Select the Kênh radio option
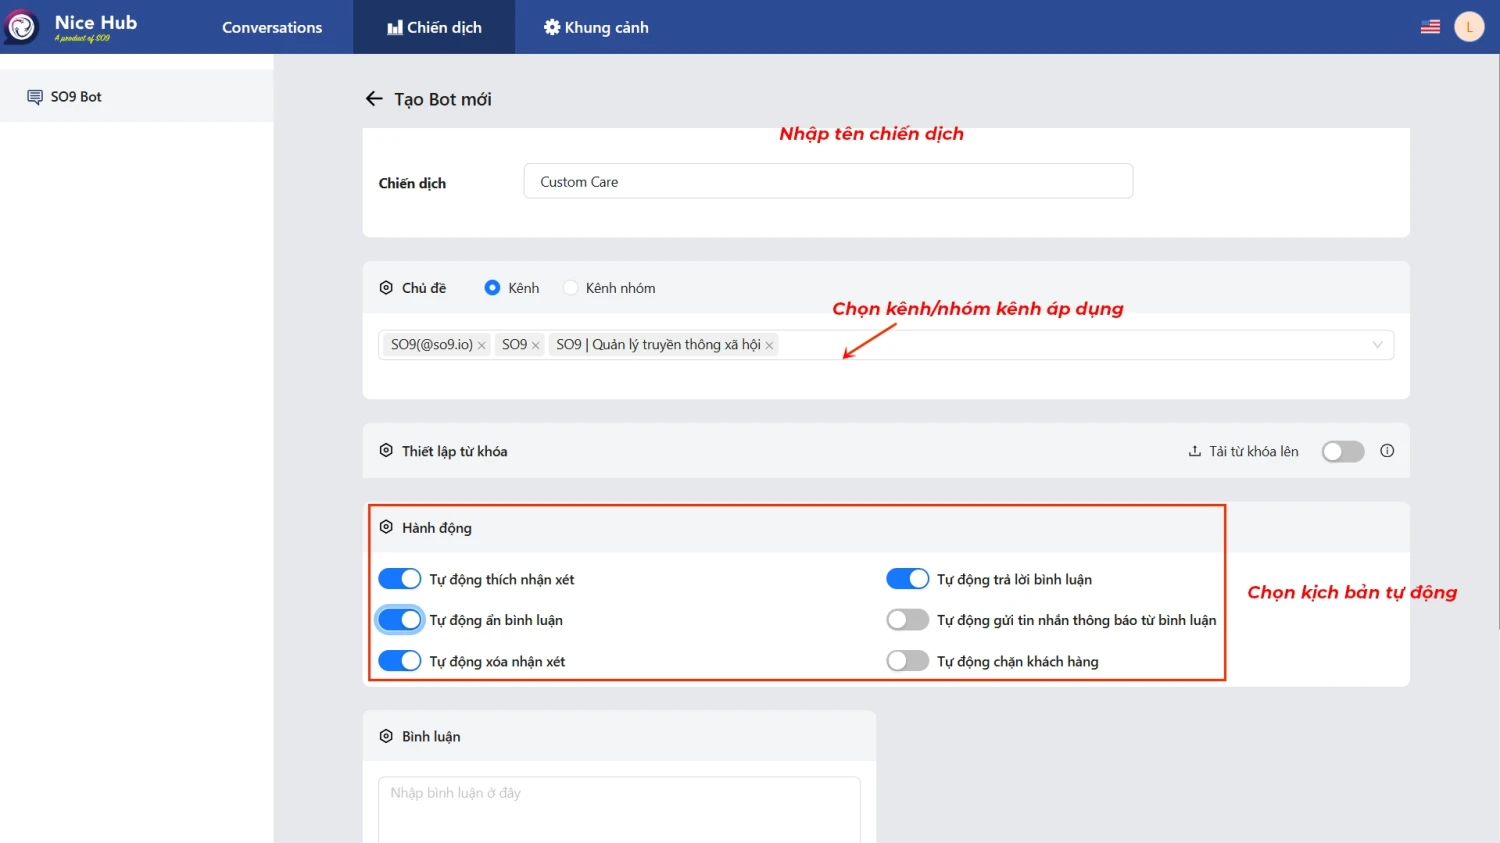Image resolution: width=1500 pixels, height=843 pixels. [x=492, y=288]
